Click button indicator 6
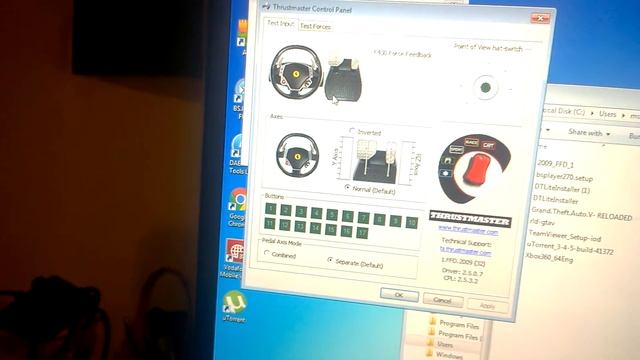640x360 pixels. 347,216
